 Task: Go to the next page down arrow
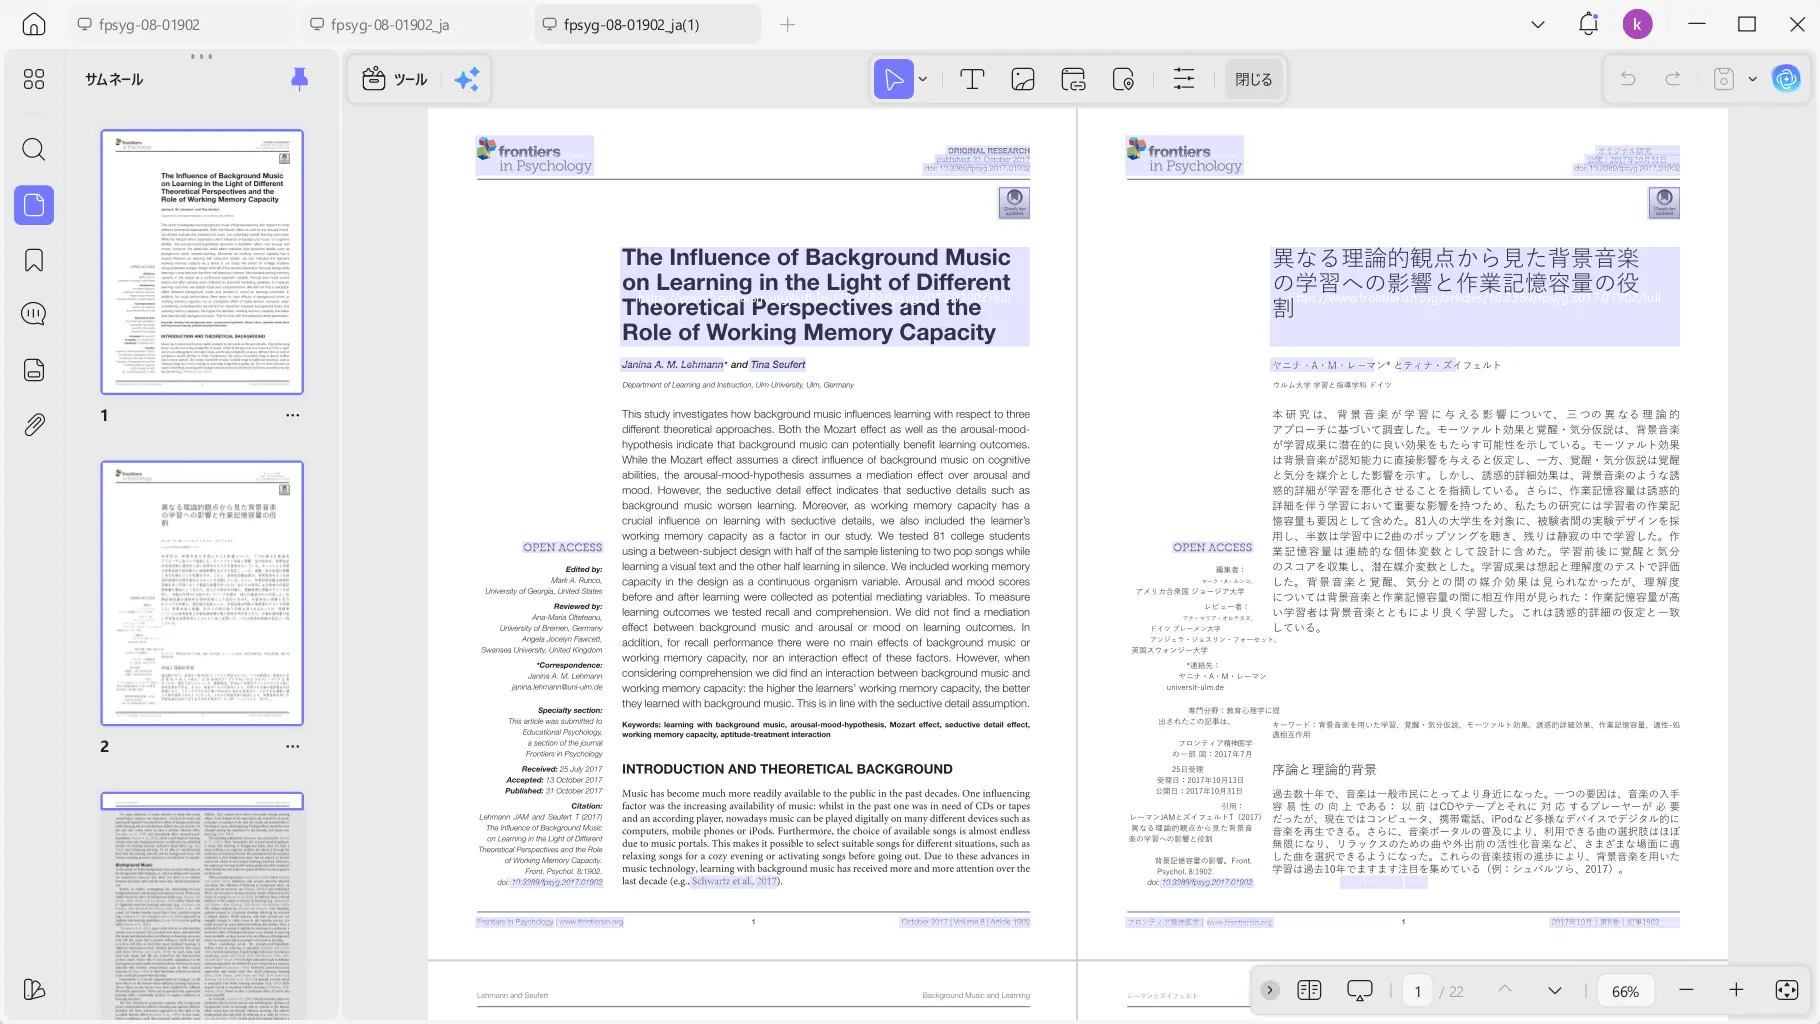coord(1555,990)
